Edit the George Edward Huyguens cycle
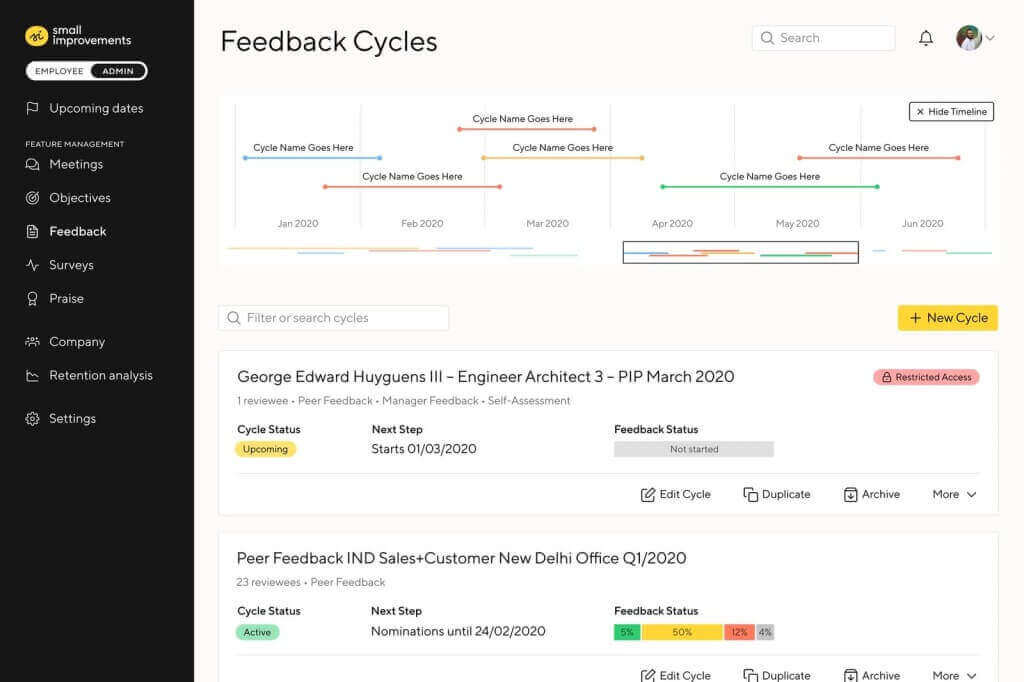This screenshot has width=1024, height=682. tap(675, 494)
